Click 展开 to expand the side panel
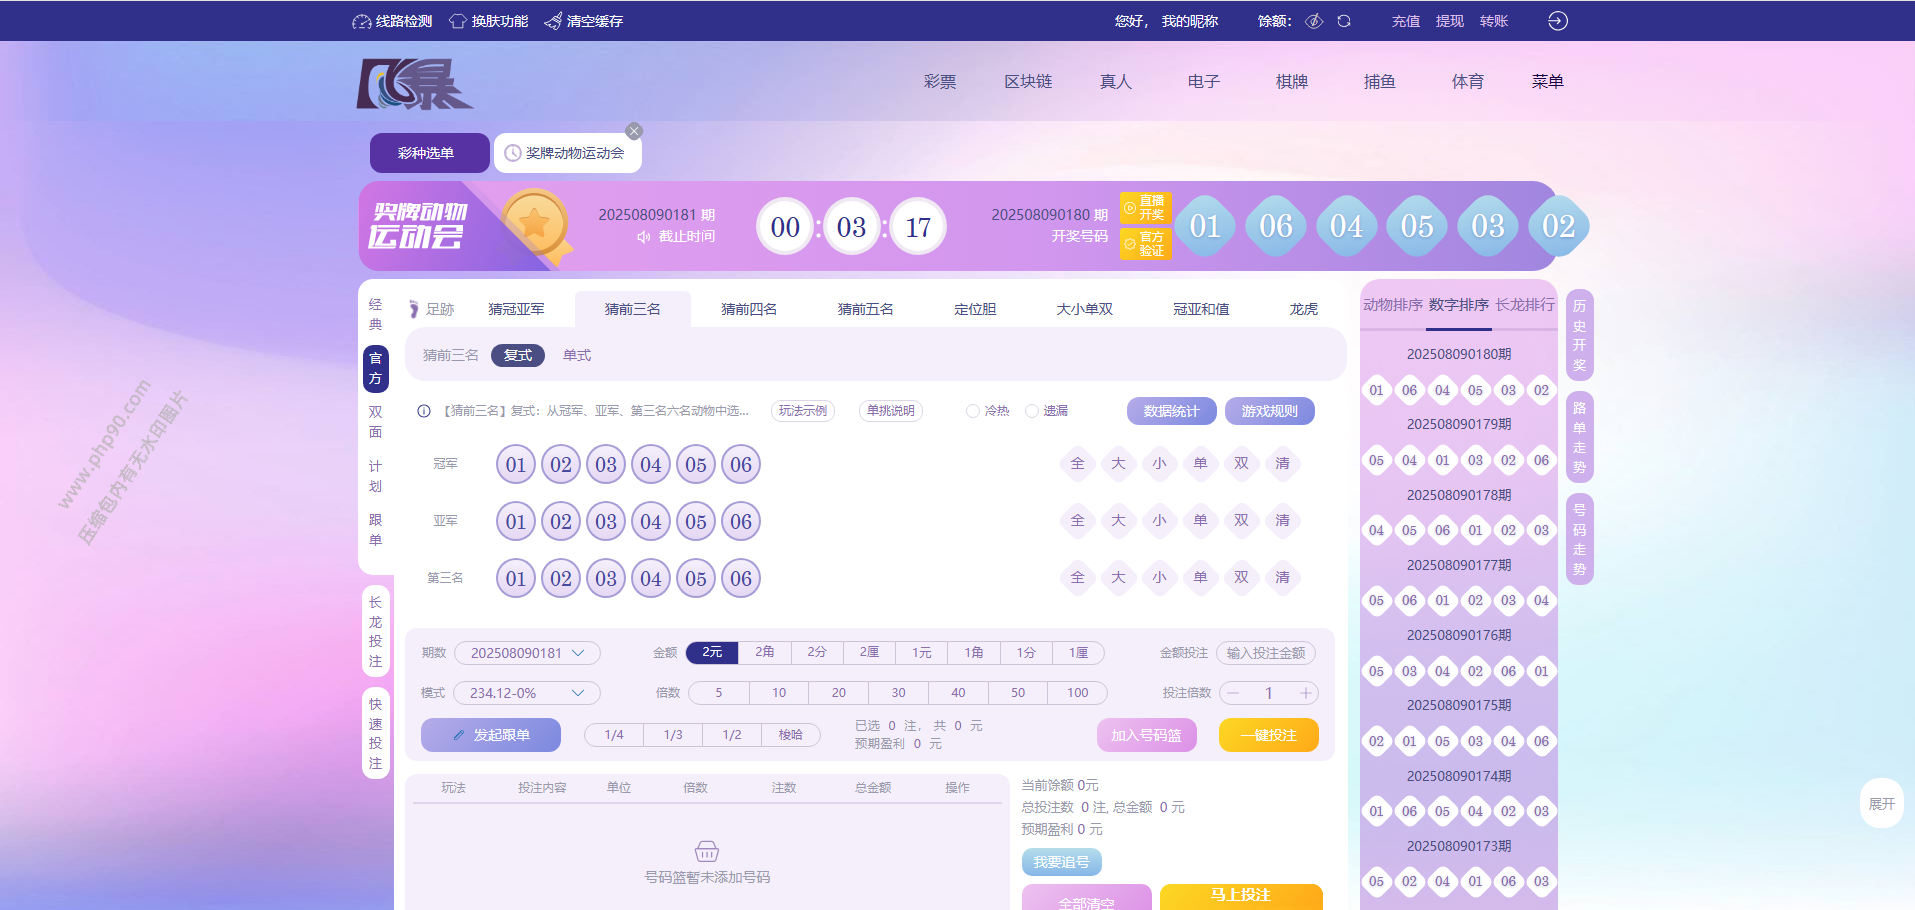The height and width of the screenshot is (910, 1915). click(x=1881, y=804)
